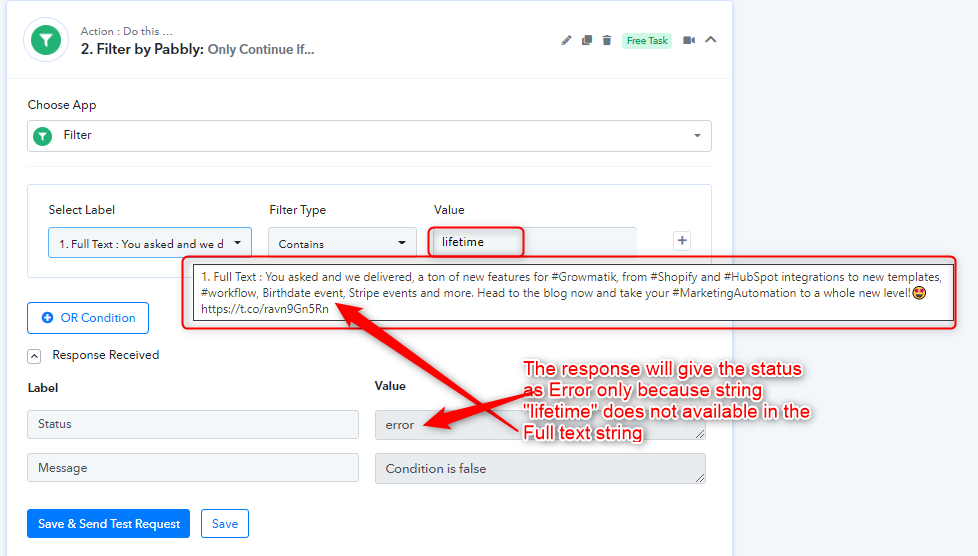Open the Choose App Filter dropdown
978x556 pixels.
point(369,135)
